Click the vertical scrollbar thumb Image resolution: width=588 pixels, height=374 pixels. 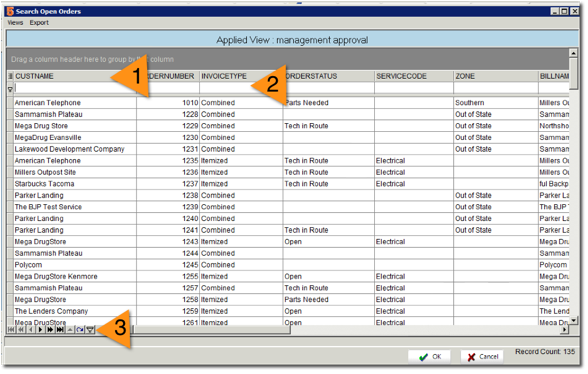pos(573,74)
